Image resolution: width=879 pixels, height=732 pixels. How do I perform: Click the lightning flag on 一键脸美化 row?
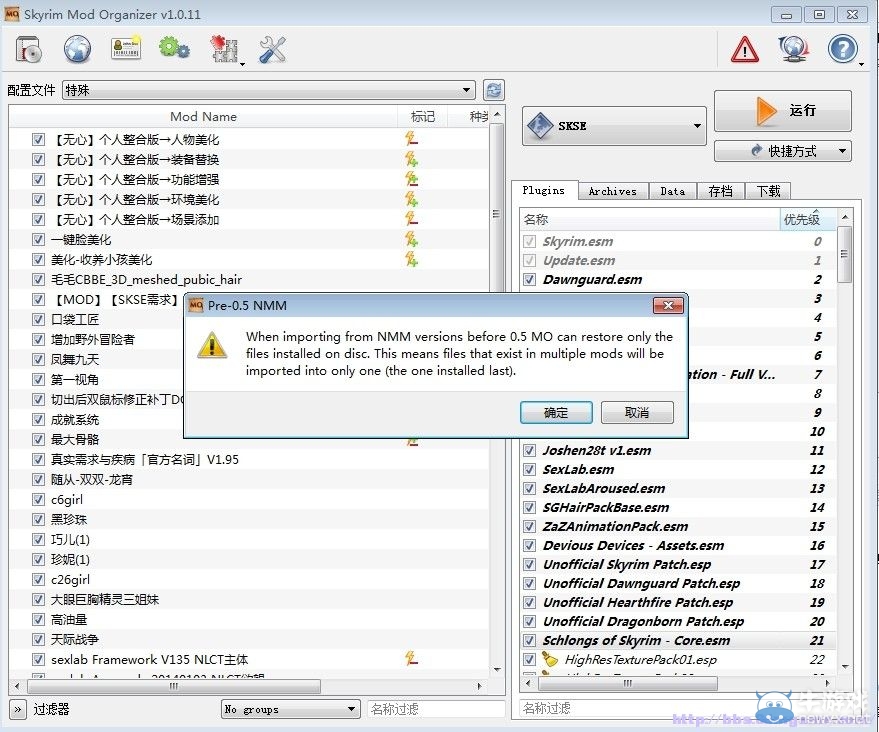[411, 239]
